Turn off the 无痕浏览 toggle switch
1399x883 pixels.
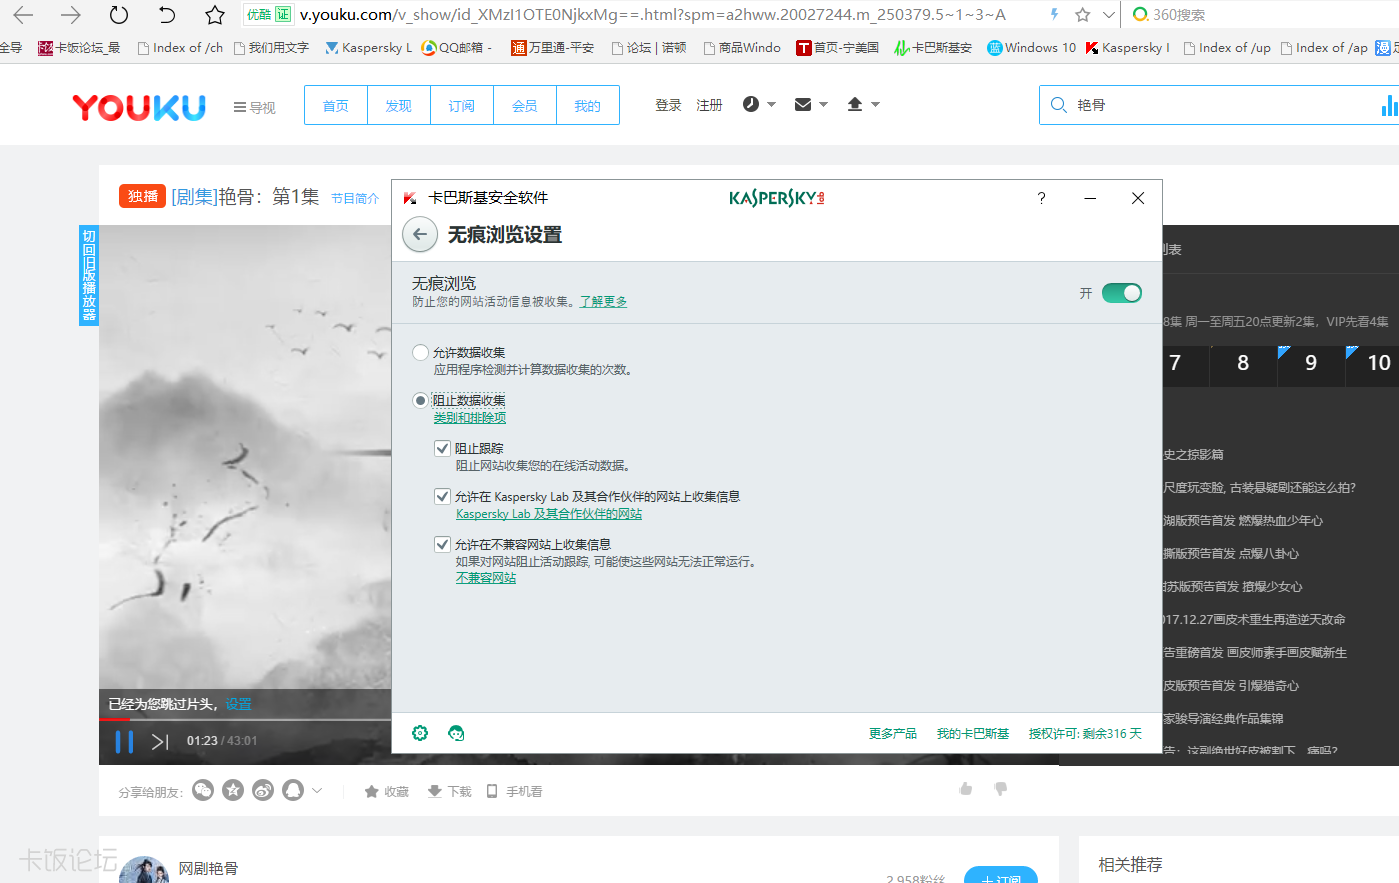coord(1121,293)
